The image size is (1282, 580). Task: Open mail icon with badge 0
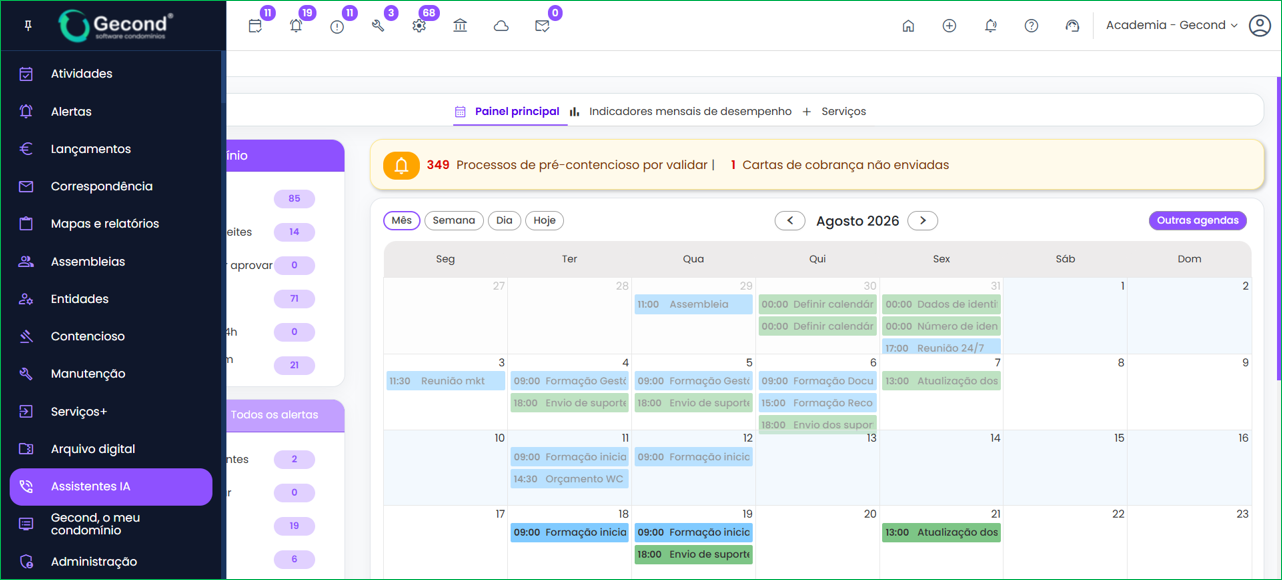(542, 26)
